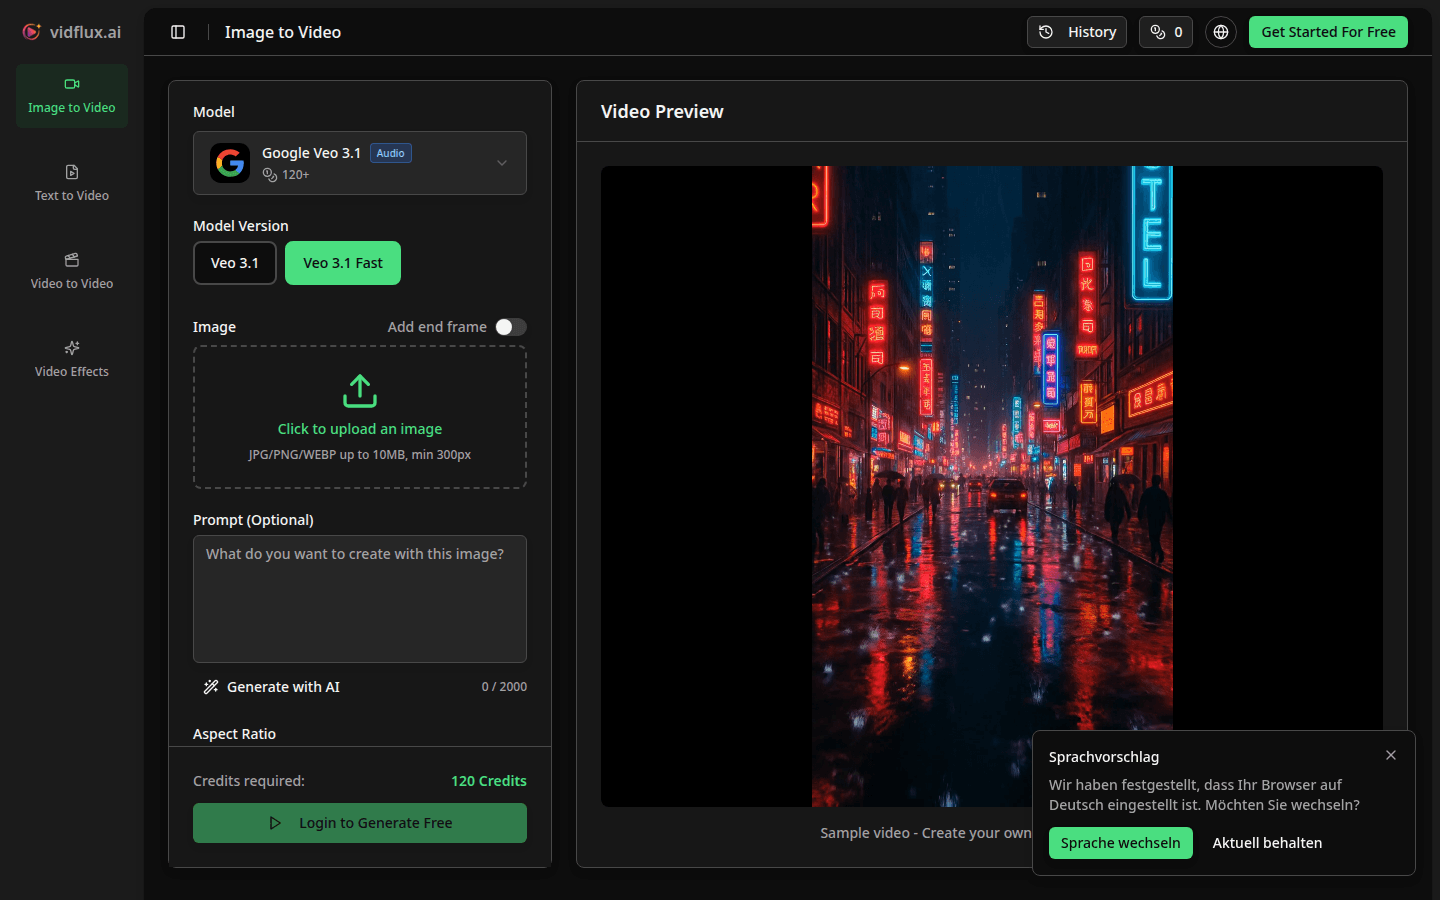Open Text to Video in sidebar
Screen dimensions: 1440x900
point(72,184)
